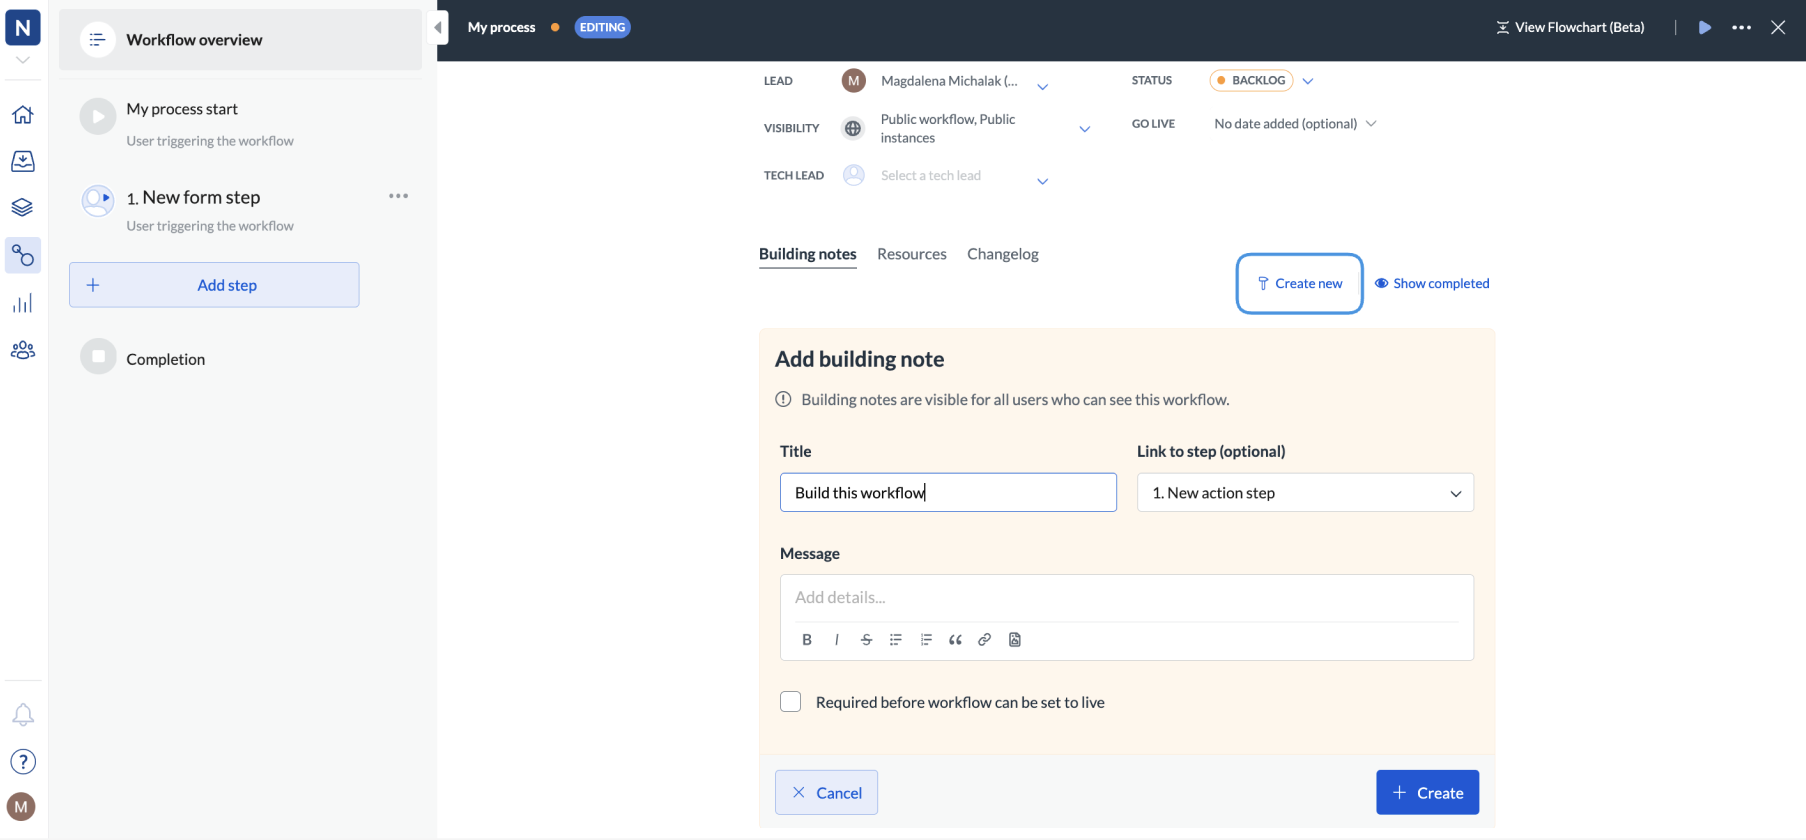Close the workflow editor with X
The height and width of the screenshot is (840, 1806).
(1778, 27)
